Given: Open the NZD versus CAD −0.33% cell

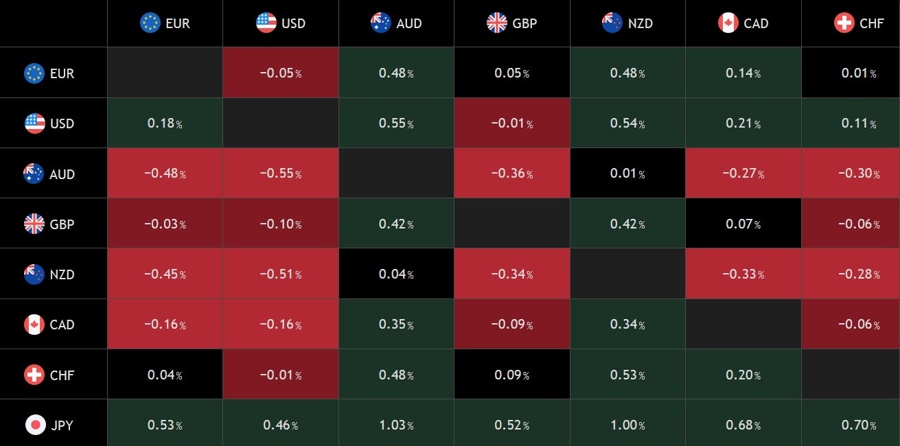Looking at the screenshot, I should click(x=743, y=274).
